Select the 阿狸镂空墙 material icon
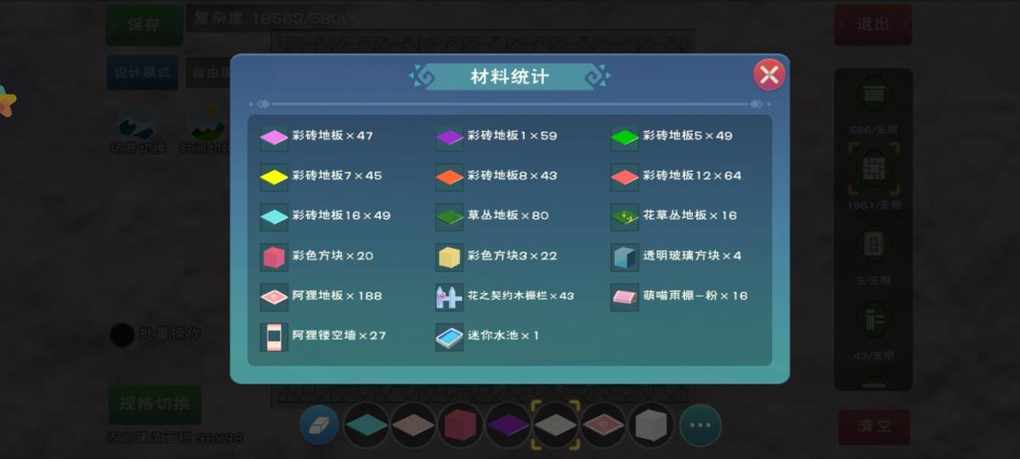The width and height of the screenshot is (1020, 459). pyautogui.click(x=274, y=337)
